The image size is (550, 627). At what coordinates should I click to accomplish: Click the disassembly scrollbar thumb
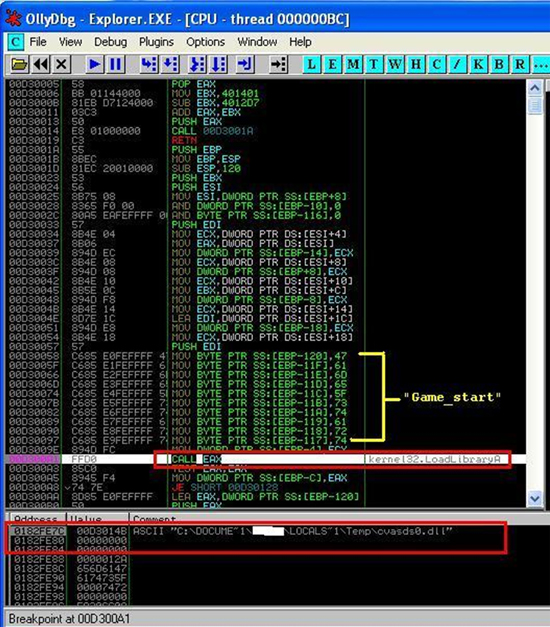click(x=535, y=105)
